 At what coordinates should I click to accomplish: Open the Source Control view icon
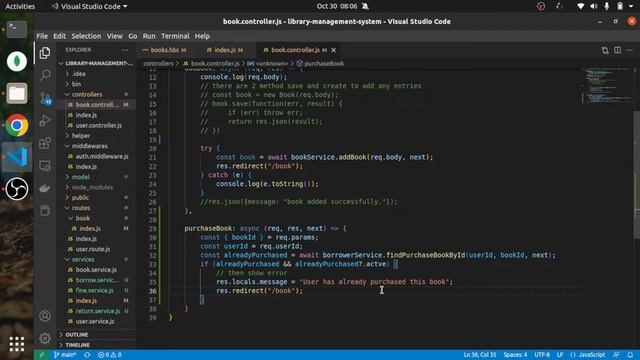[45, 98]
